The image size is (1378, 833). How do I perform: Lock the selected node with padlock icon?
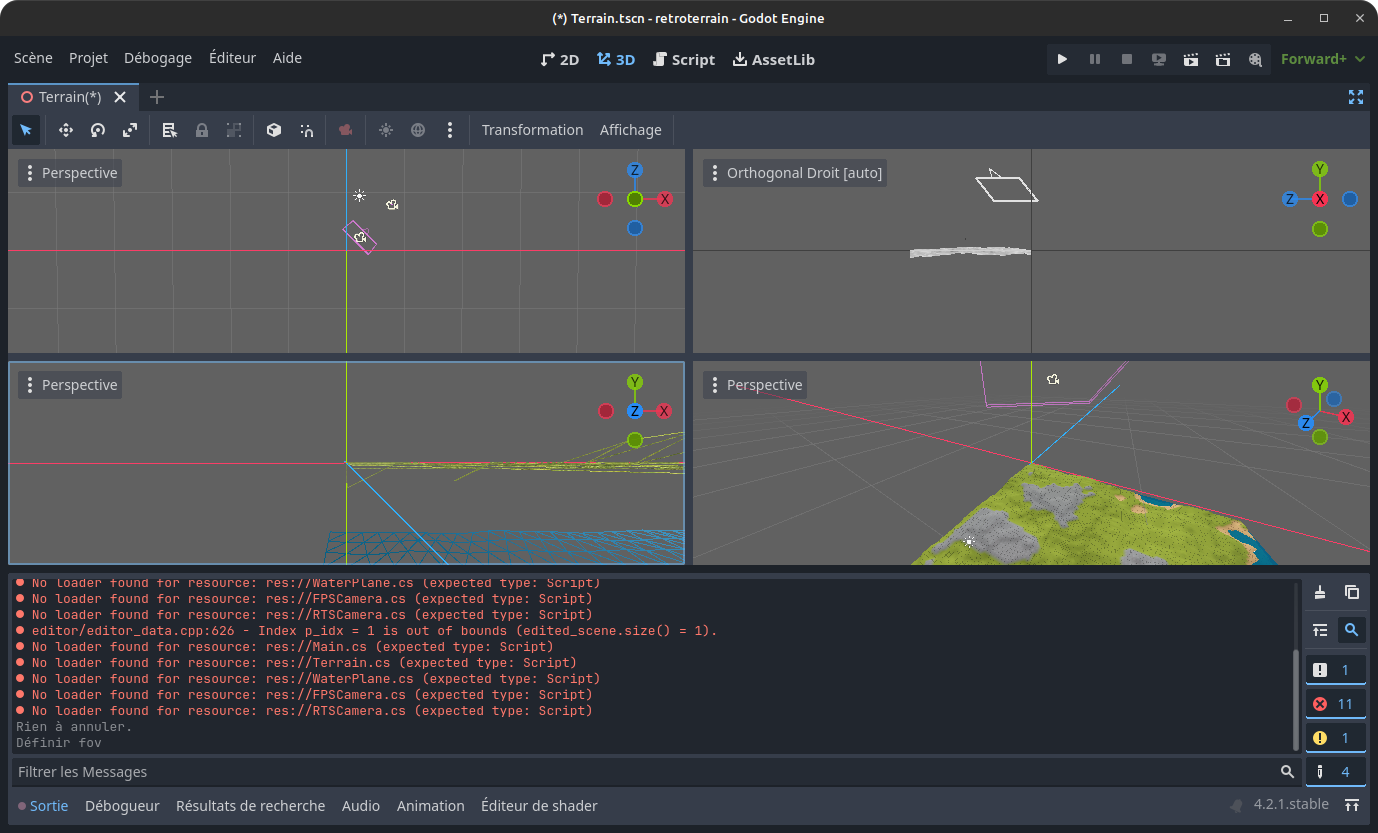pyautogui.click(x=202, y=130)
